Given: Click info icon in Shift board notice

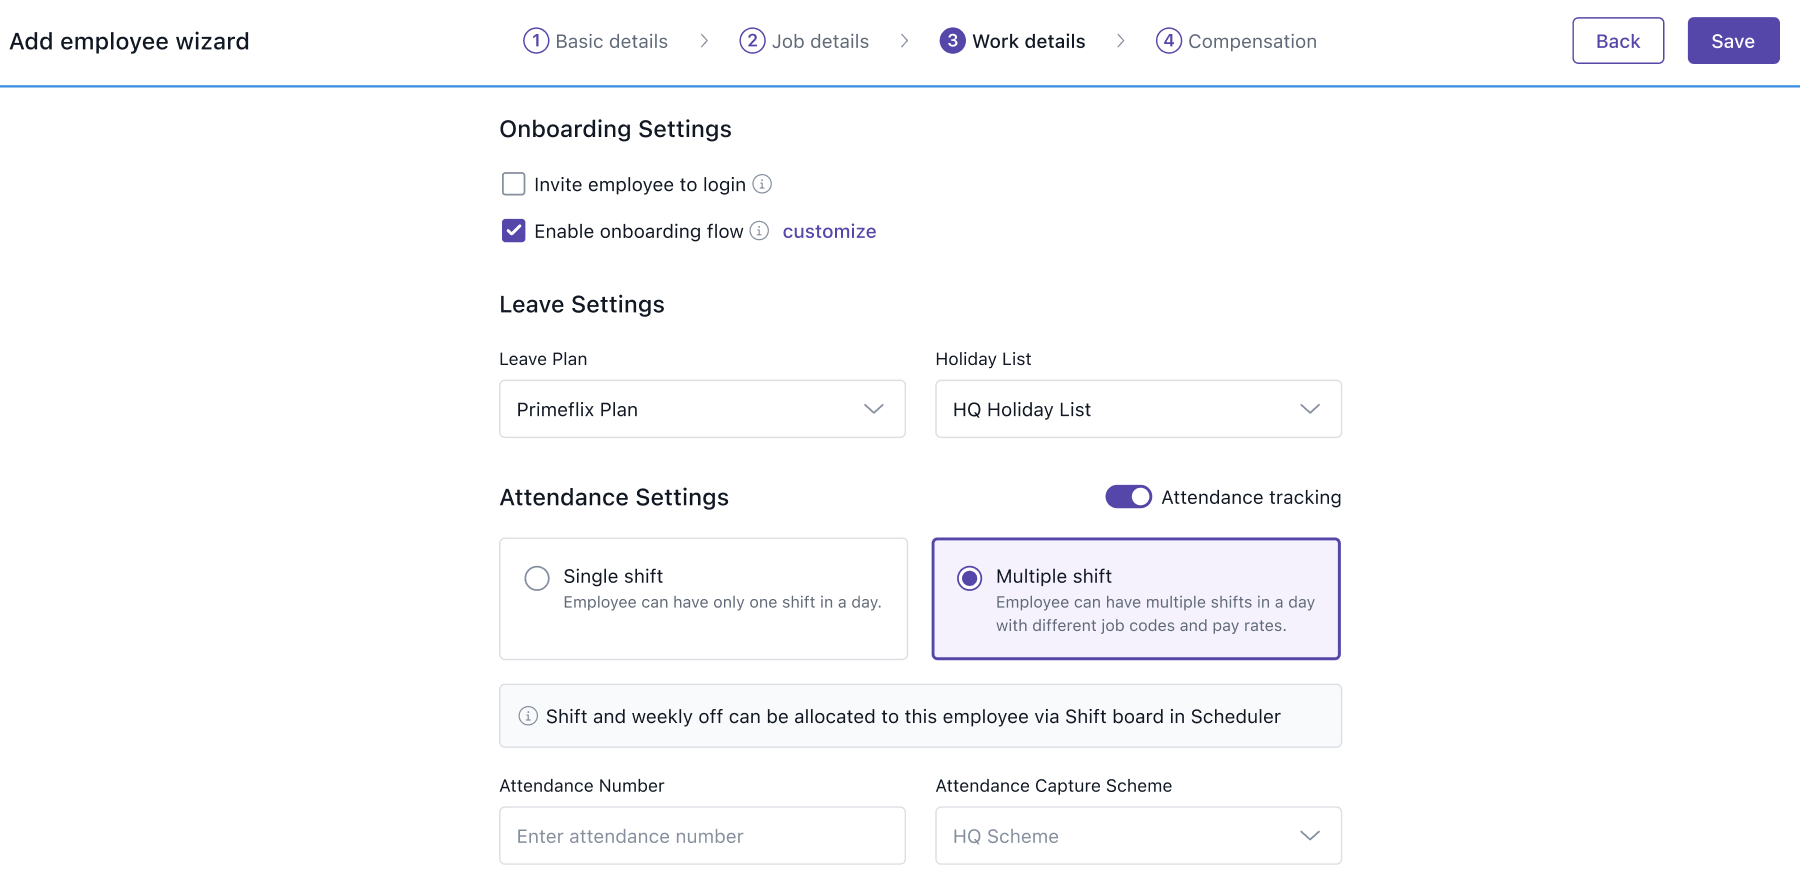Looking at the screenshot, I should (x=528, y=716).
